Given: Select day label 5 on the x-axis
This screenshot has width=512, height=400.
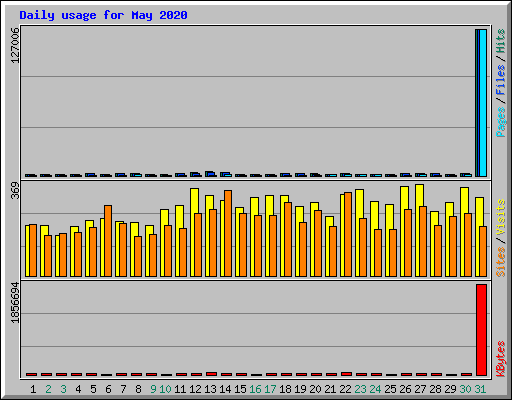Looking at the screenshot, I should click(93, 389).
